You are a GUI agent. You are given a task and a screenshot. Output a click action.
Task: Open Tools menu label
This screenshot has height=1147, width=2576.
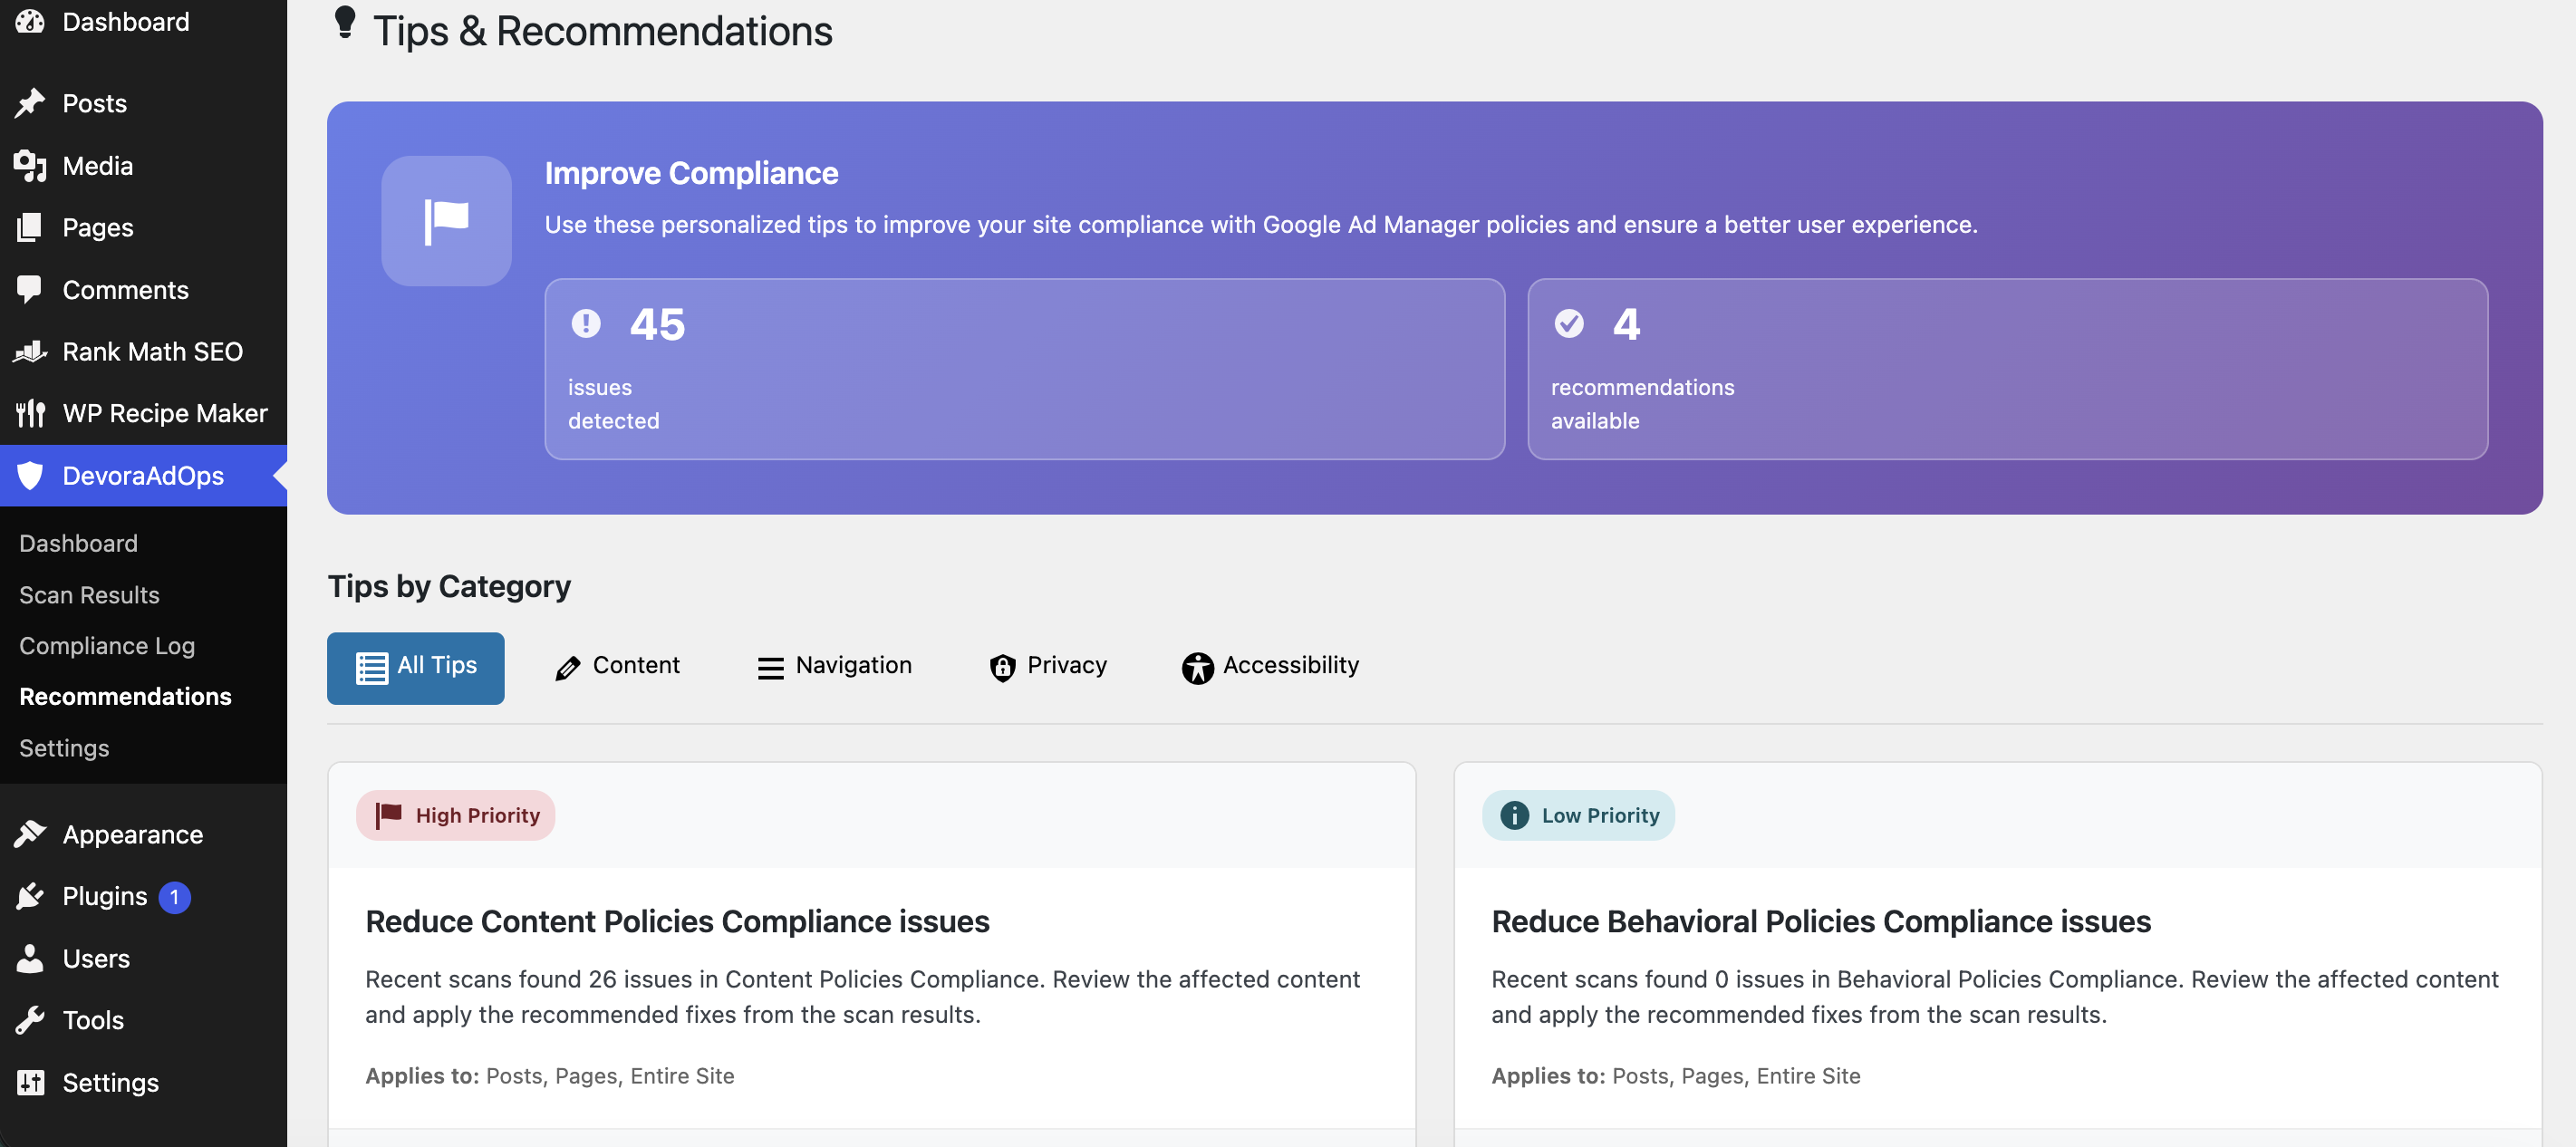pyautogui.click(x=93, y=1020)
